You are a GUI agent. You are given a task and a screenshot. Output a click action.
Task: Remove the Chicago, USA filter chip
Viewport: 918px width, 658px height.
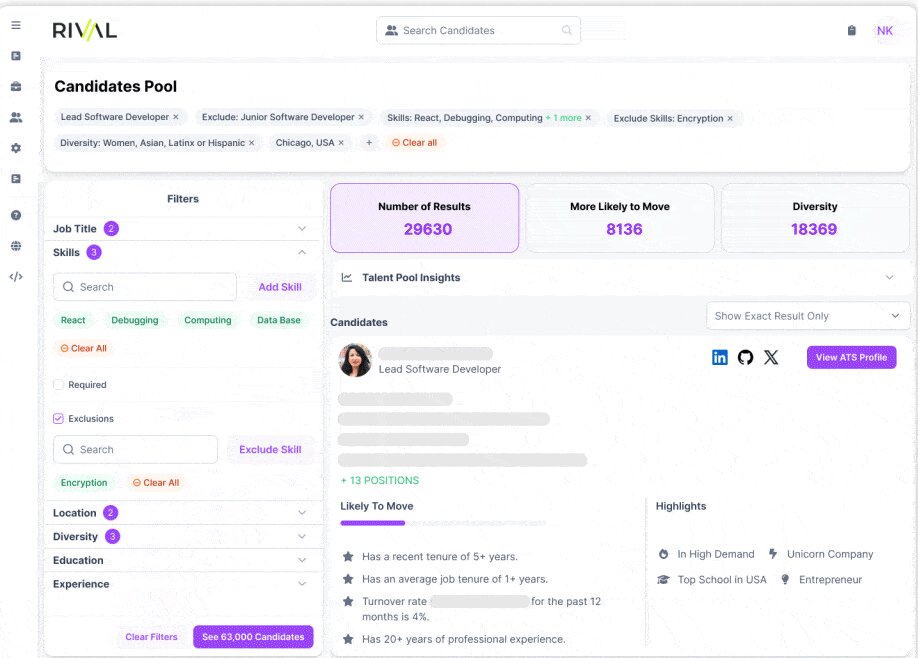(x=341, y=143)
